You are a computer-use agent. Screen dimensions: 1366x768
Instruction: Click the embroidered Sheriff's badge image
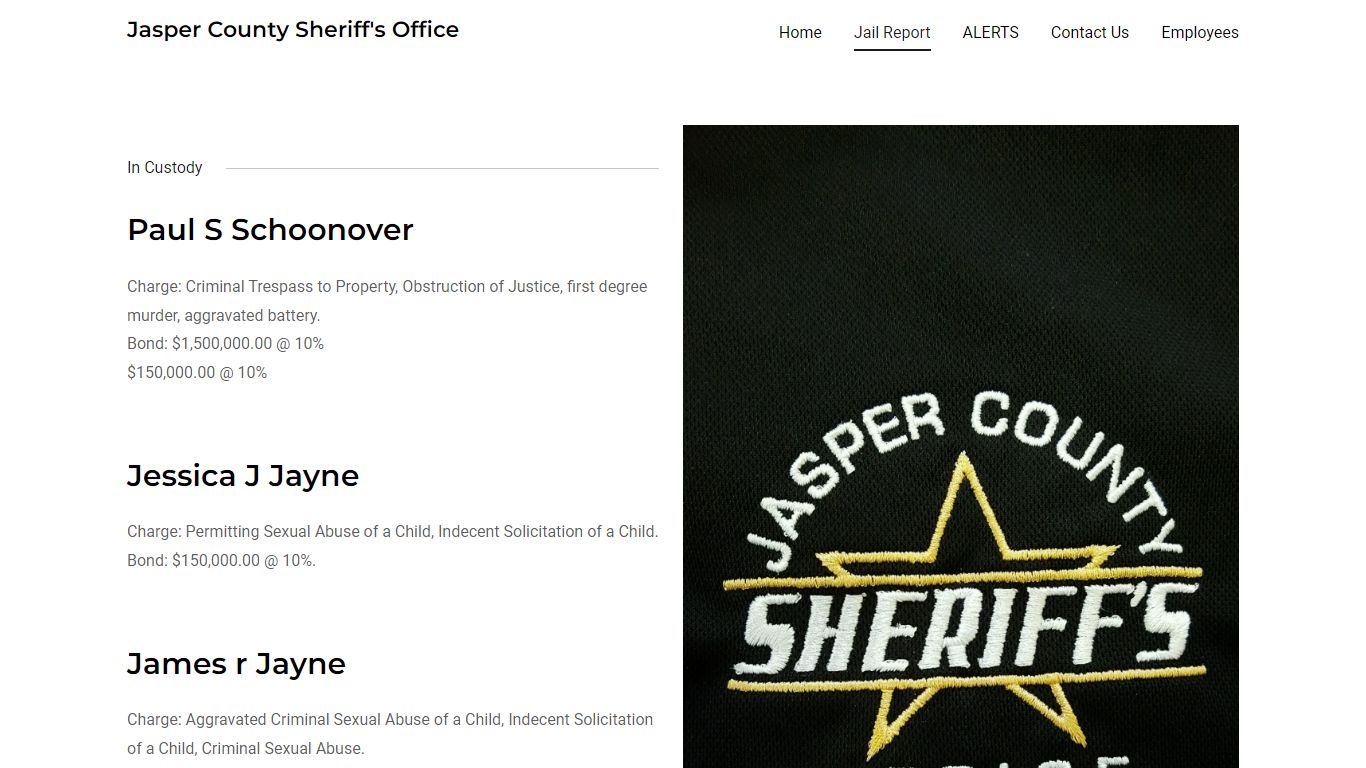961,446
